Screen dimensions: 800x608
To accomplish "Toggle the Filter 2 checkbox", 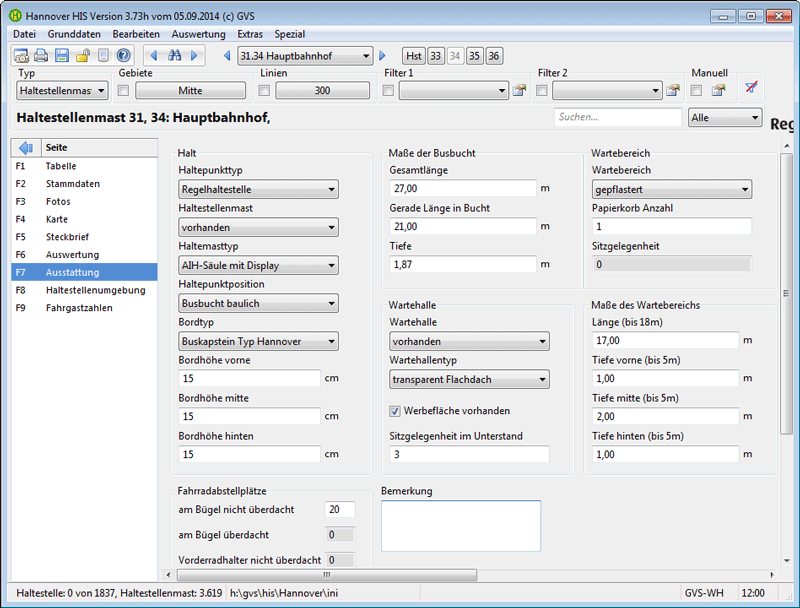I will click(542, 90).
